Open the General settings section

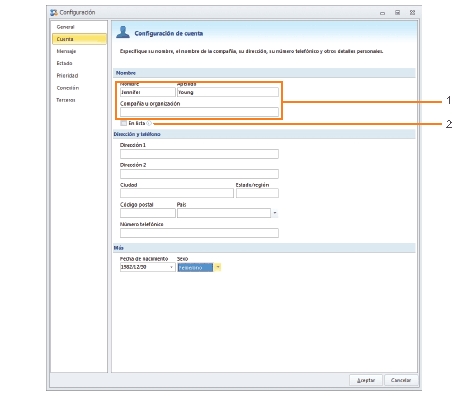pos(65,27)
